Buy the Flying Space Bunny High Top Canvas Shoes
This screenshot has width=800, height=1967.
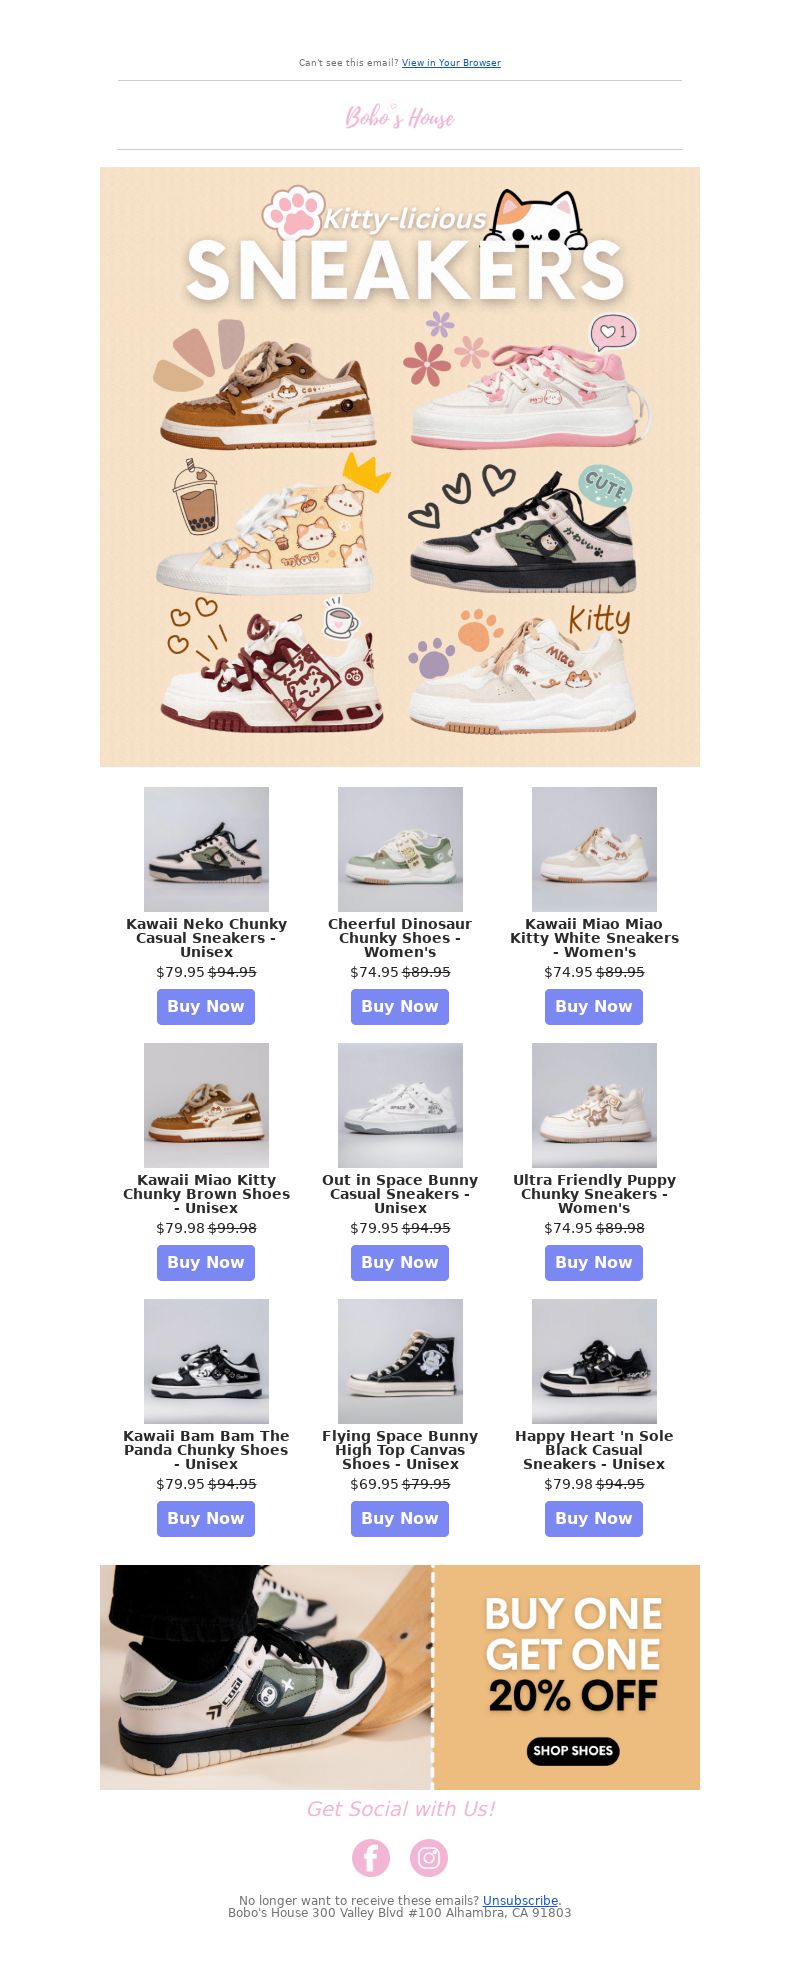[400, 1518]
